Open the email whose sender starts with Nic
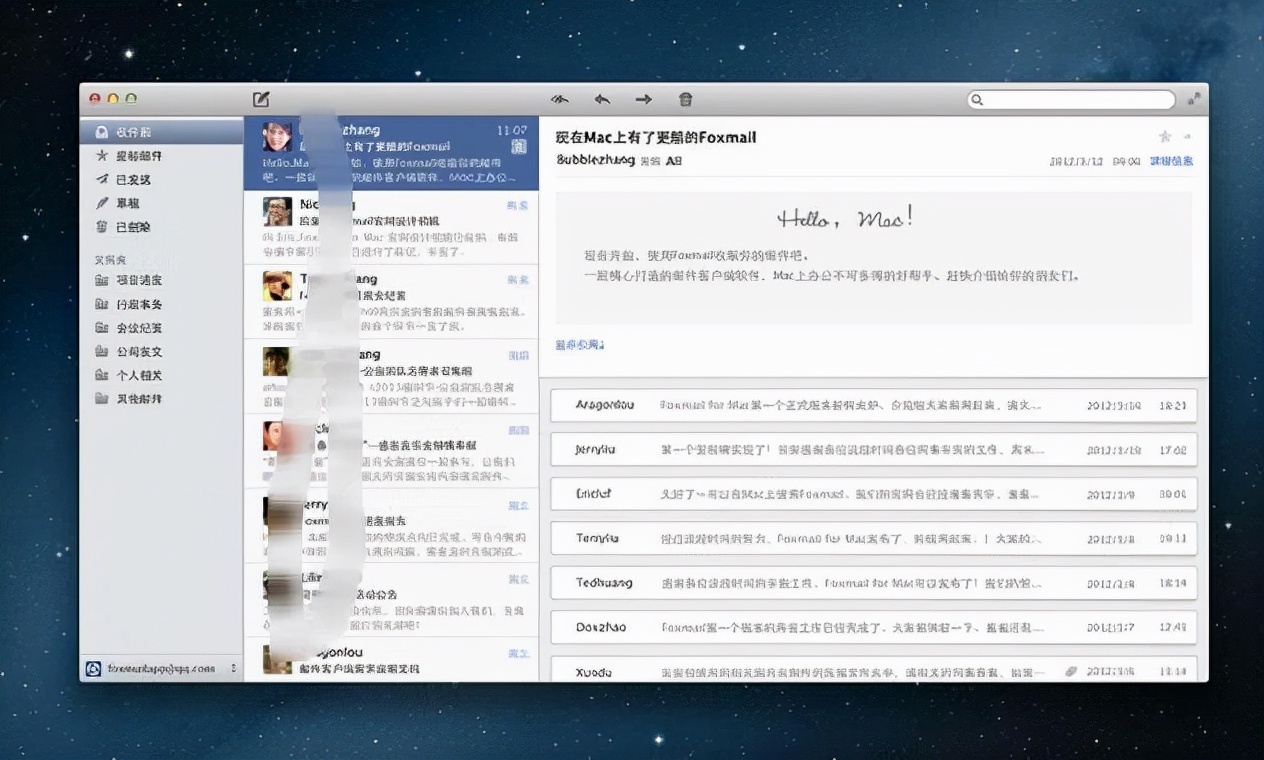Screen dimensions: 1264x760 (391, 227)
